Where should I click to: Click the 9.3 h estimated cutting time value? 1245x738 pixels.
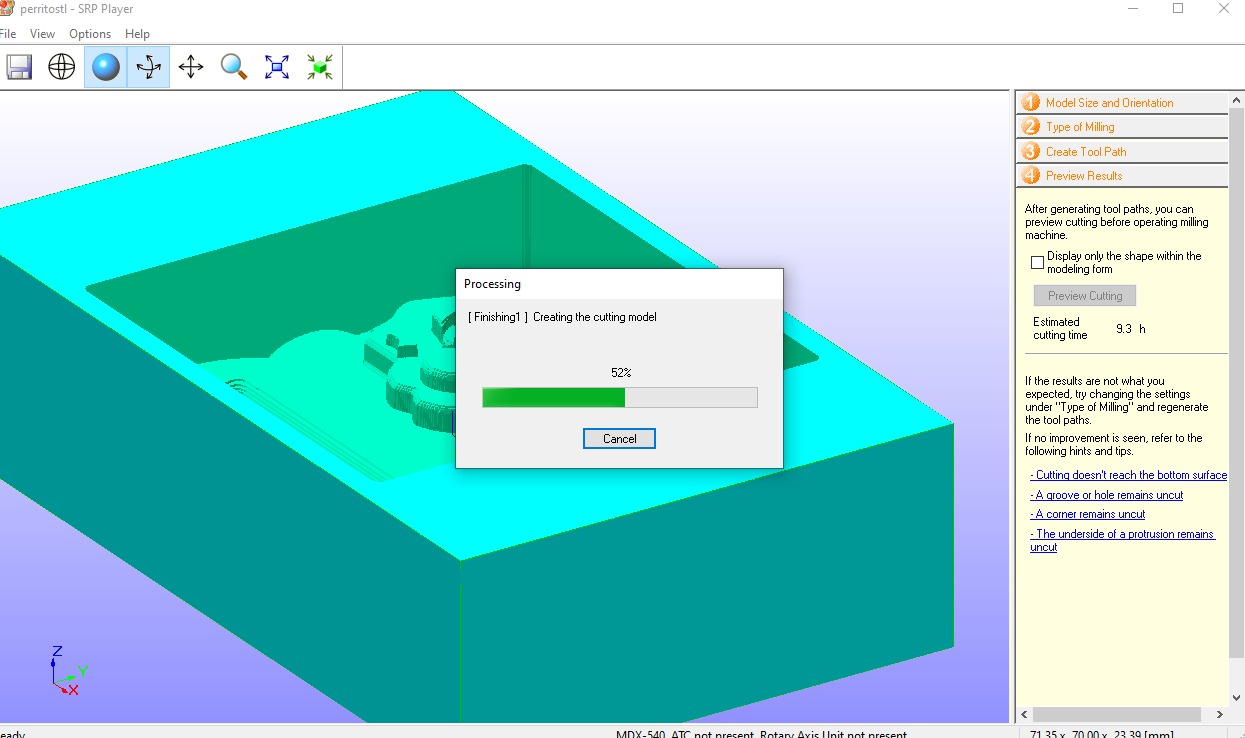tap(1130, 328)
